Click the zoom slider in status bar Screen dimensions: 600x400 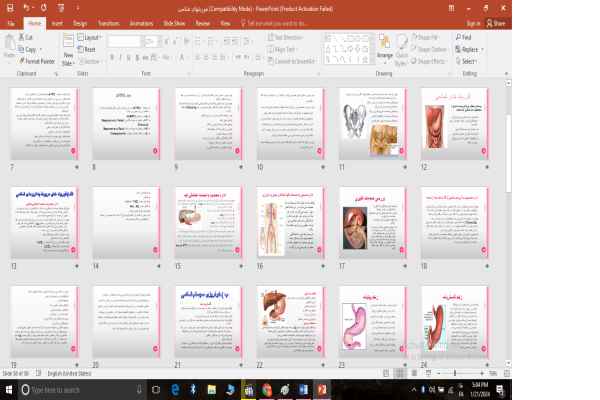coord(455,374)
